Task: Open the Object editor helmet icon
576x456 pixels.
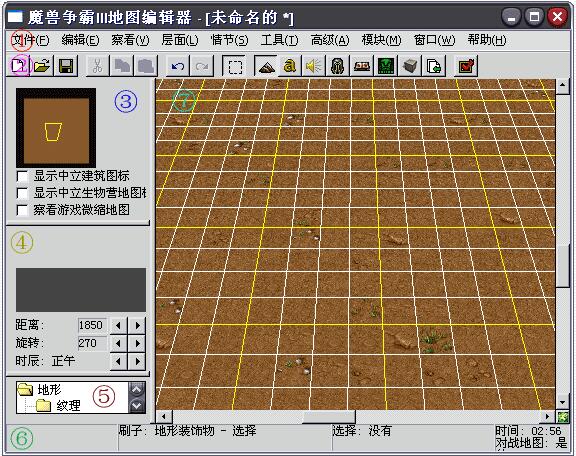Action: point(337,66)
